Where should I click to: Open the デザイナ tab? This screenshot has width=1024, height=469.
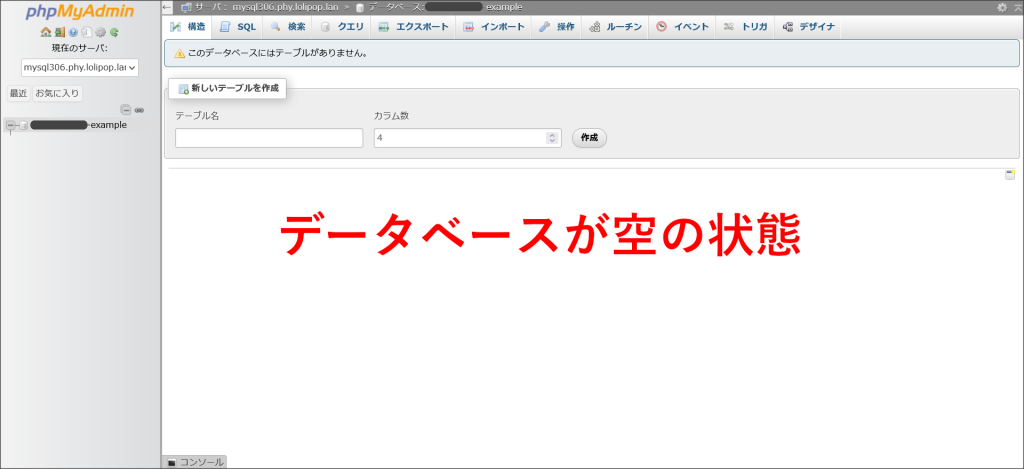808,27
